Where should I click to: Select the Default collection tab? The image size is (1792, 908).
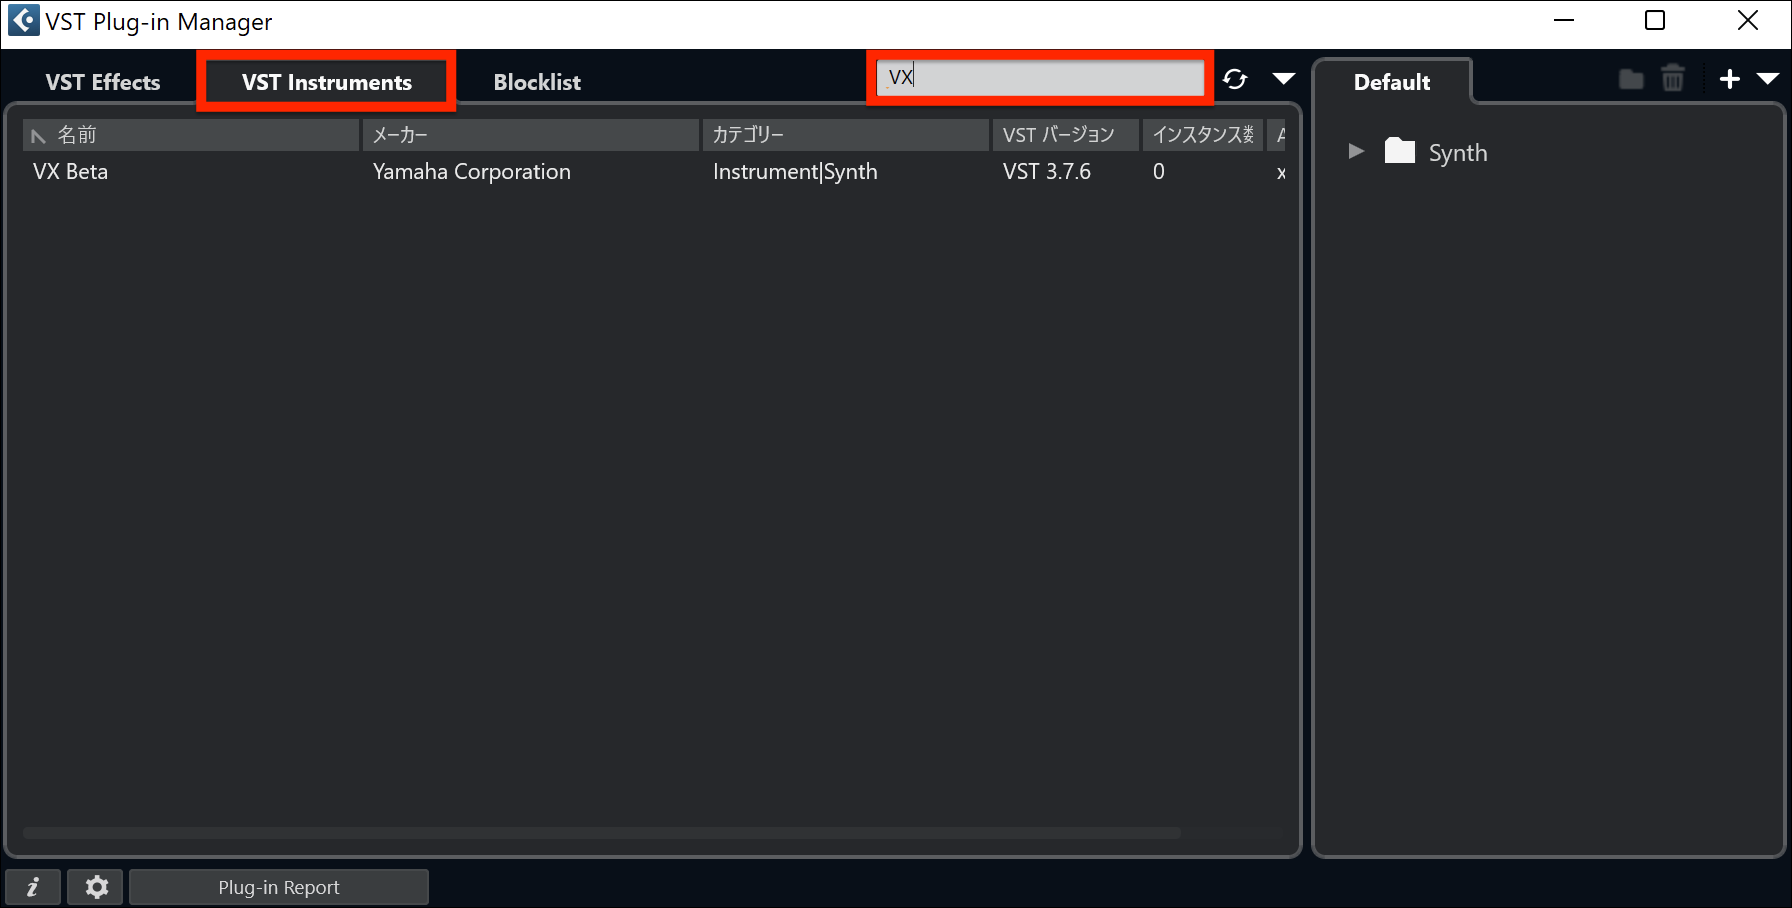(x=1393, y=82)
